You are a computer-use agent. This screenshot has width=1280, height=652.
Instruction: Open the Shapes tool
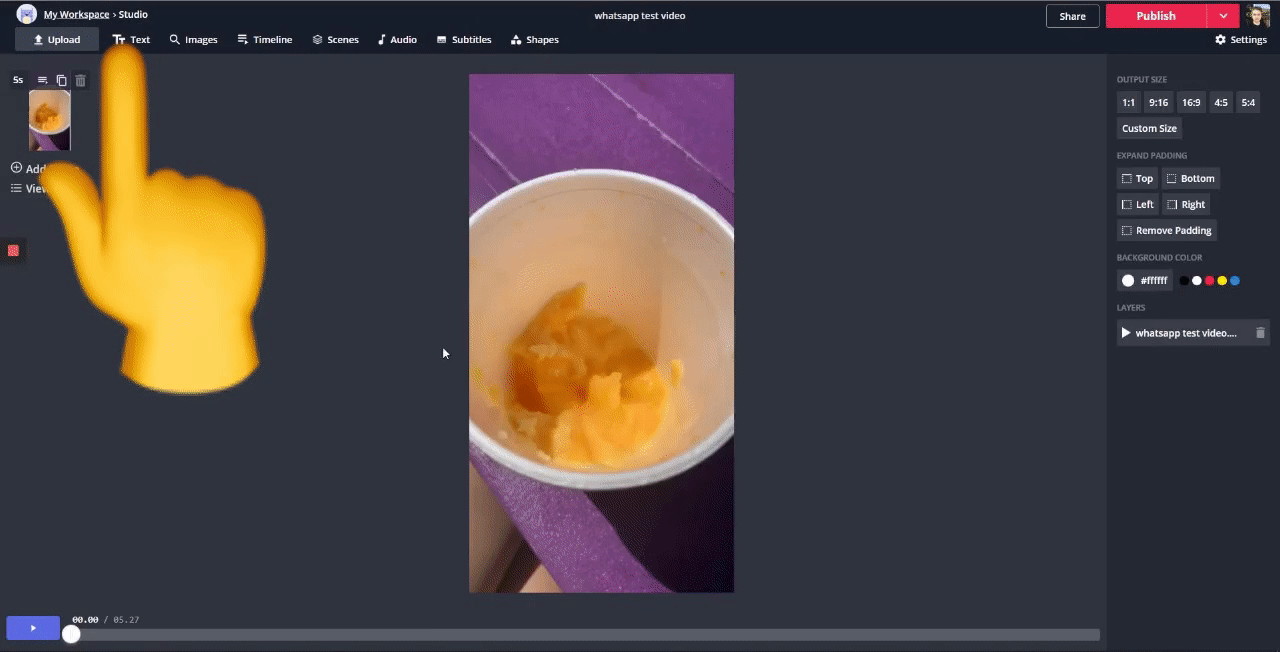534,40
